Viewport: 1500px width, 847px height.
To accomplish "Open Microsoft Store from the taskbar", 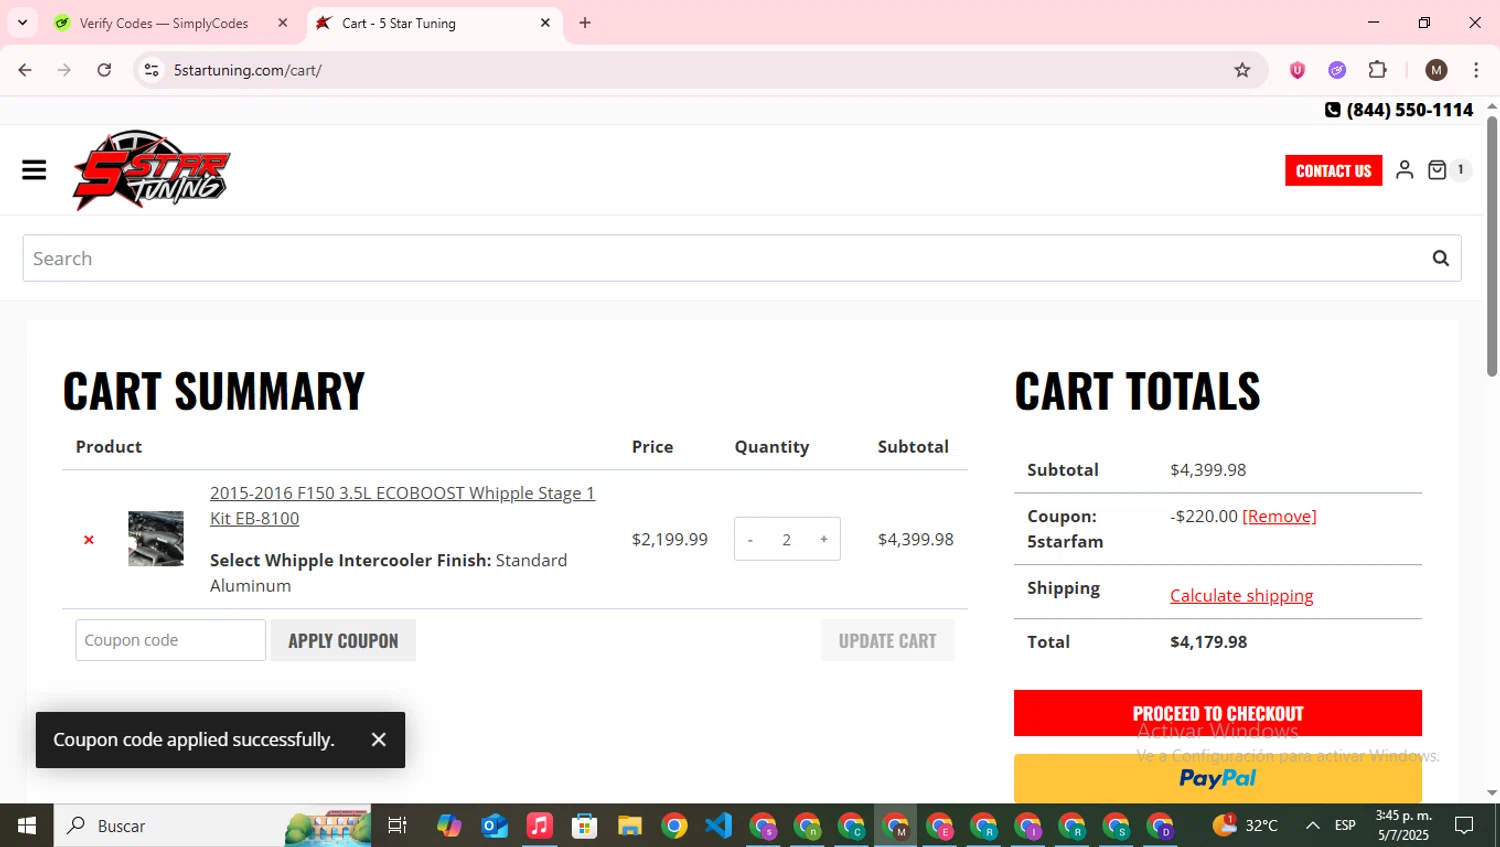I will point(584,826).
